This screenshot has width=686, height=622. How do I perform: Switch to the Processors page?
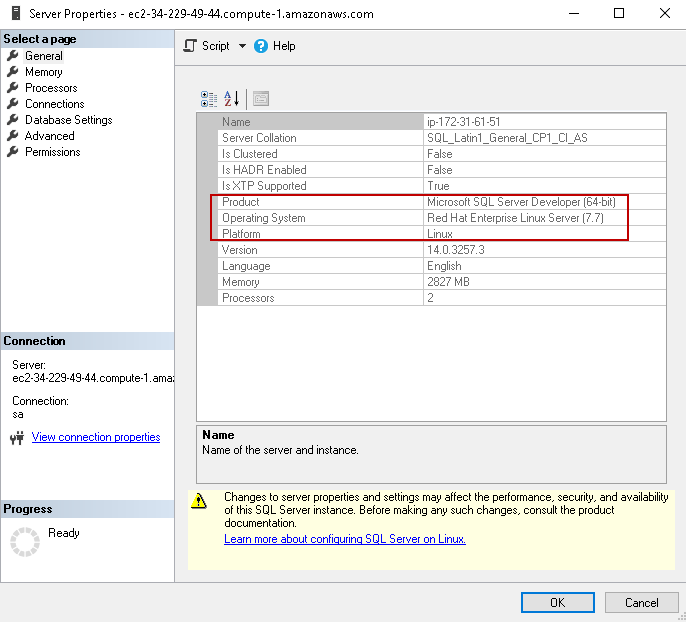click(x=51, y=88)
